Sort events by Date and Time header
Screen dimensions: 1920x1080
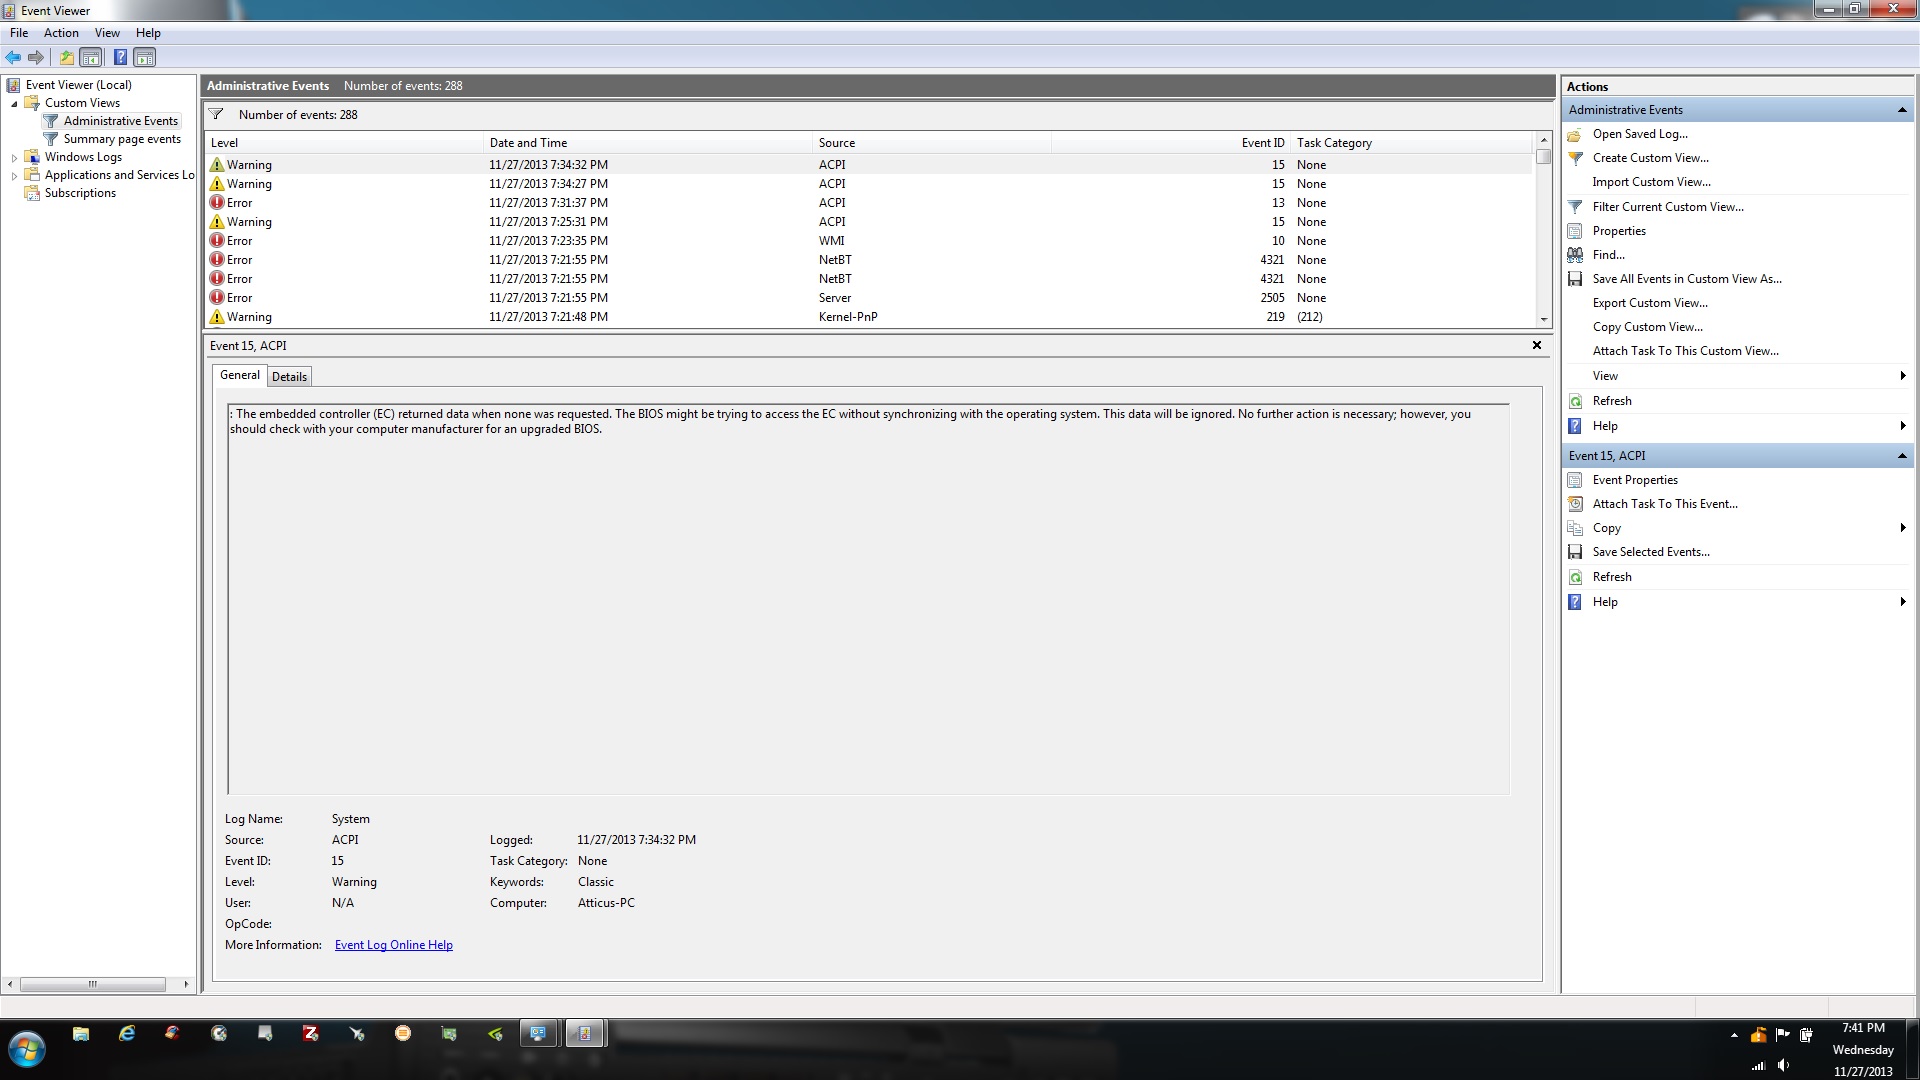(648, 143)
